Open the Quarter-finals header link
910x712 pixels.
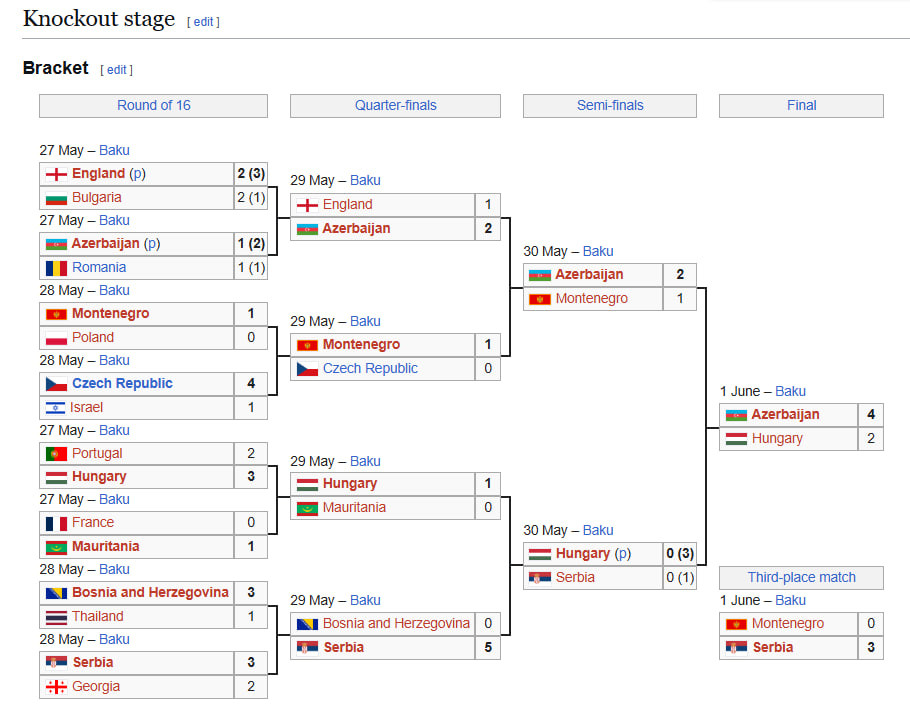(x=395, y=106)
